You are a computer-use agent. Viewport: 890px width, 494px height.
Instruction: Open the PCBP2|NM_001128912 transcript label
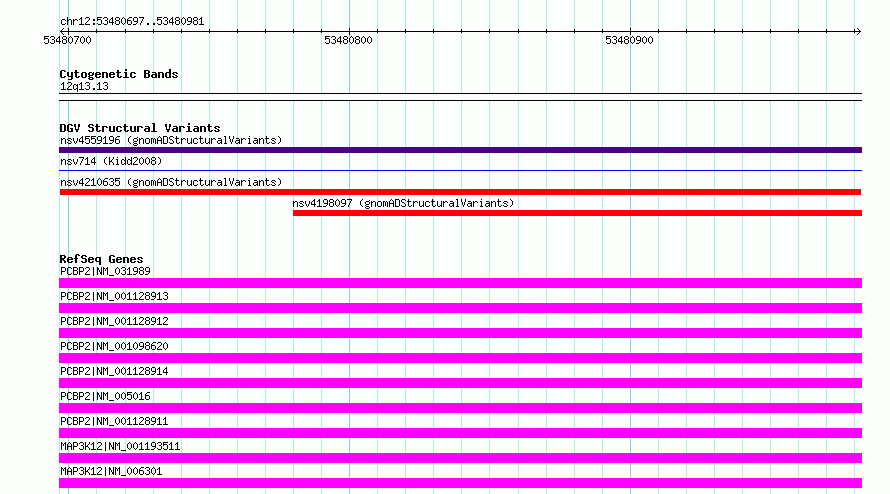[114, 321]
